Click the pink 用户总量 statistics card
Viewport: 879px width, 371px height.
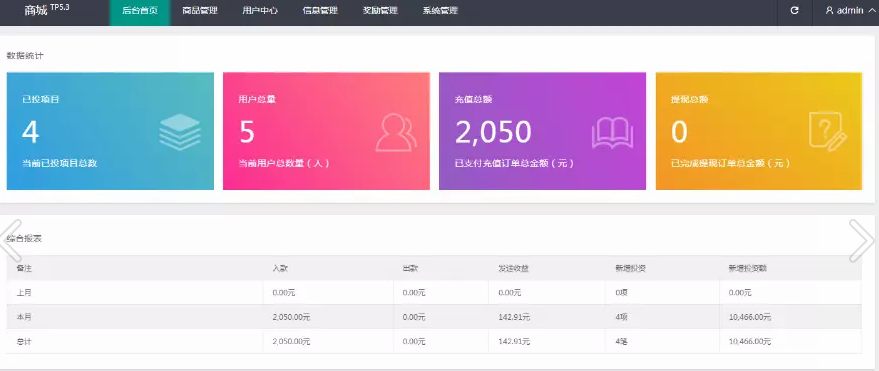[326, 131]
